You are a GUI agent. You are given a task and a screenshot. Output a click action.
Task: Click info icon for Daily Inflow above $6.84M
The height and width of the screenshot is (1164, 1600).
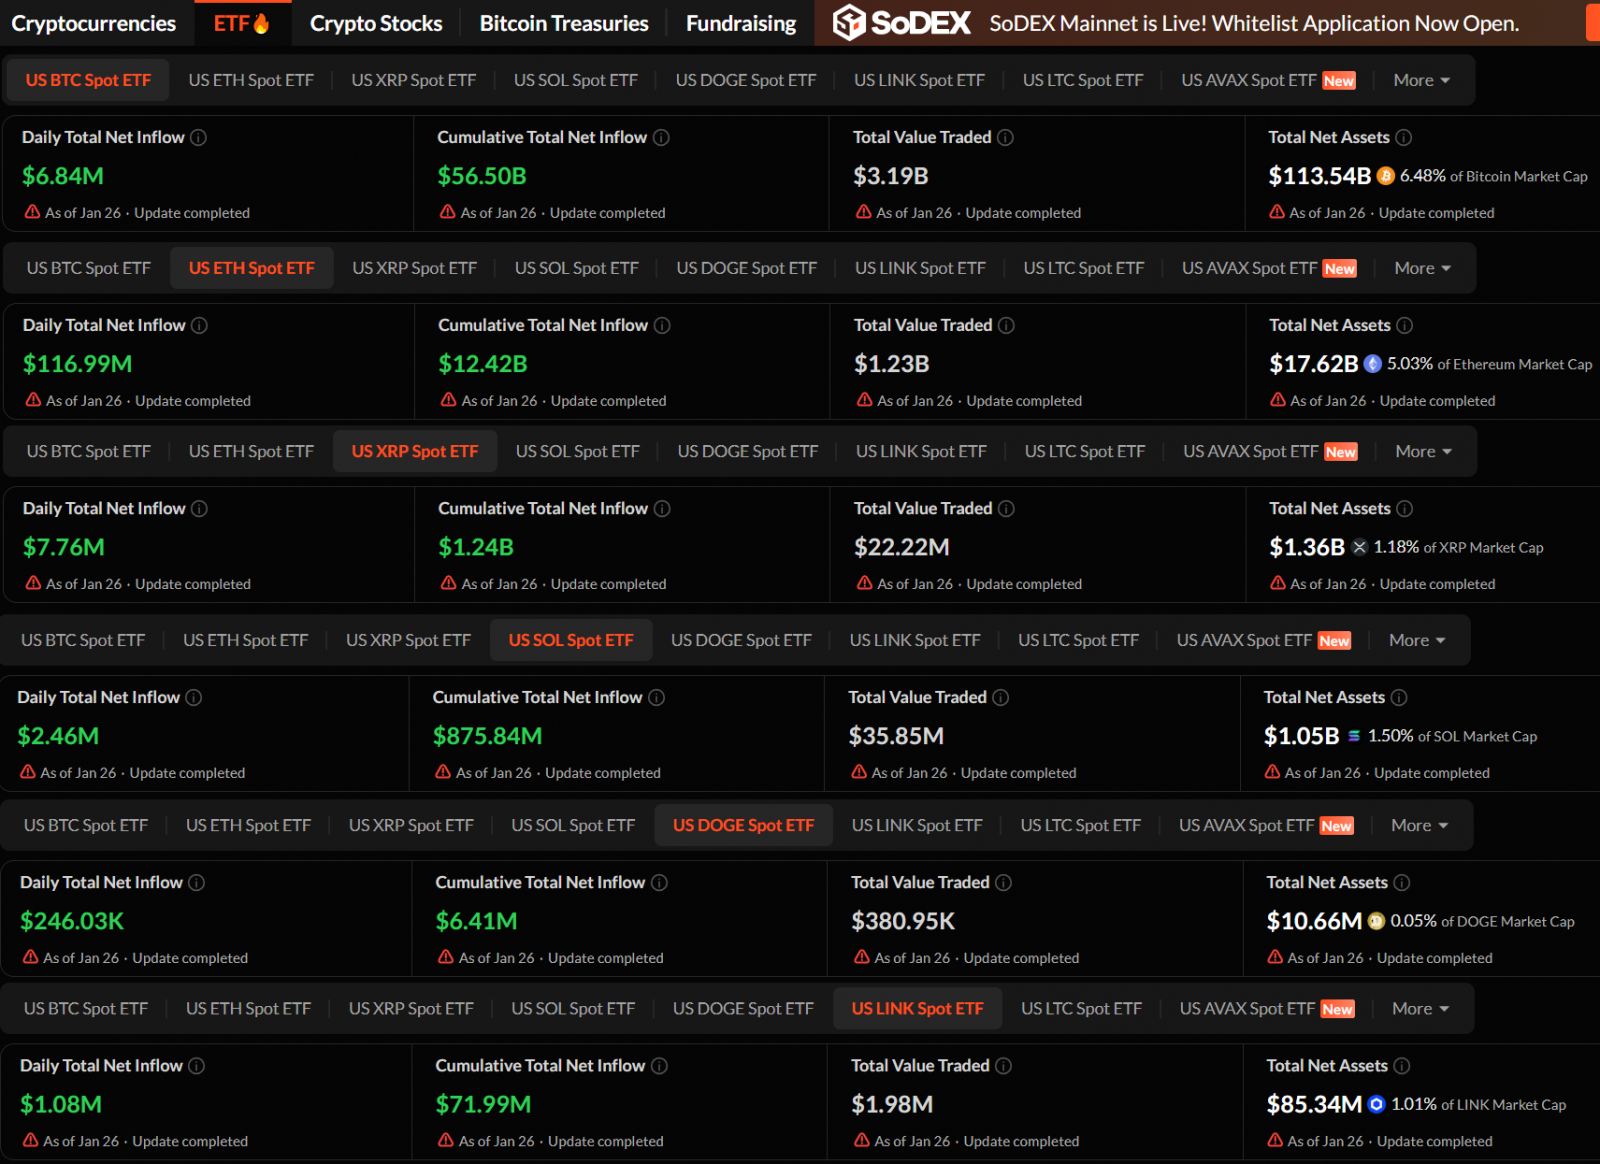click(x=198, y=137)
